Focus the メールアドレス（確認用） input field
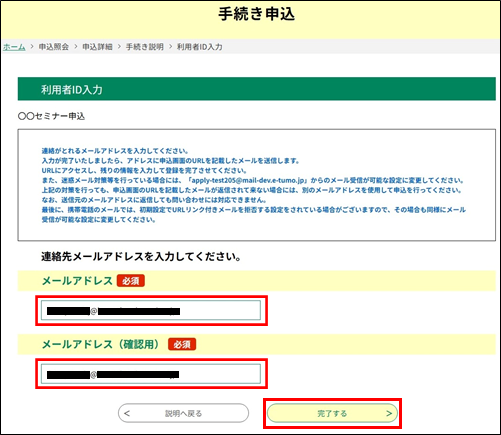Viewport: 501px width, 435px height. [151, 374]
